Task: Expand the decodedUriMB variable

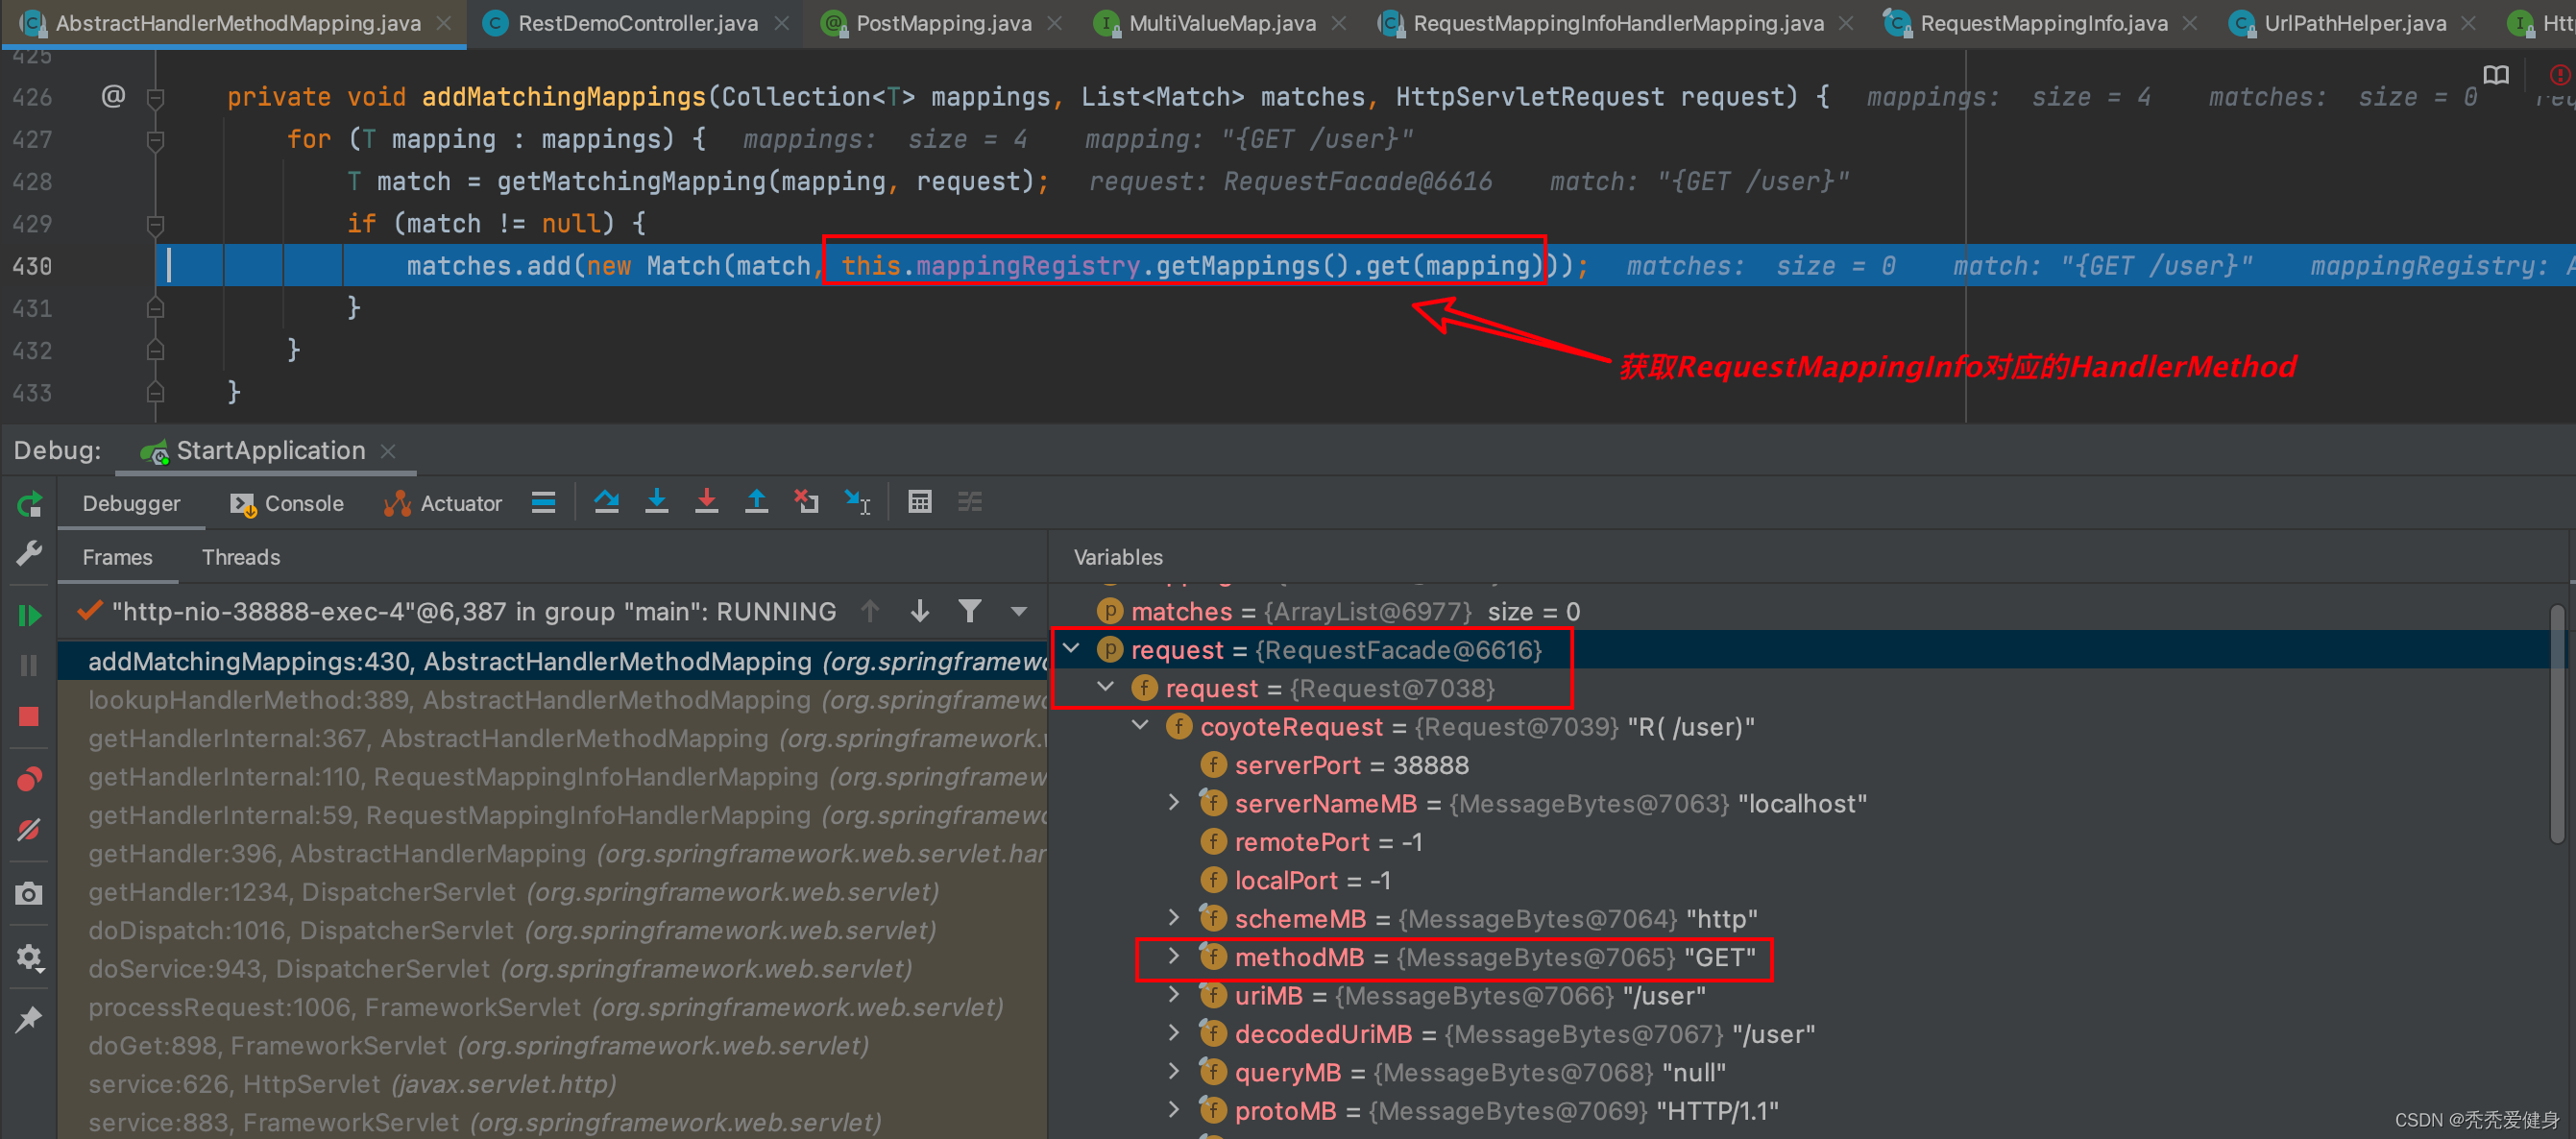Action: pyautogui.click(x=1174, y=1032)
